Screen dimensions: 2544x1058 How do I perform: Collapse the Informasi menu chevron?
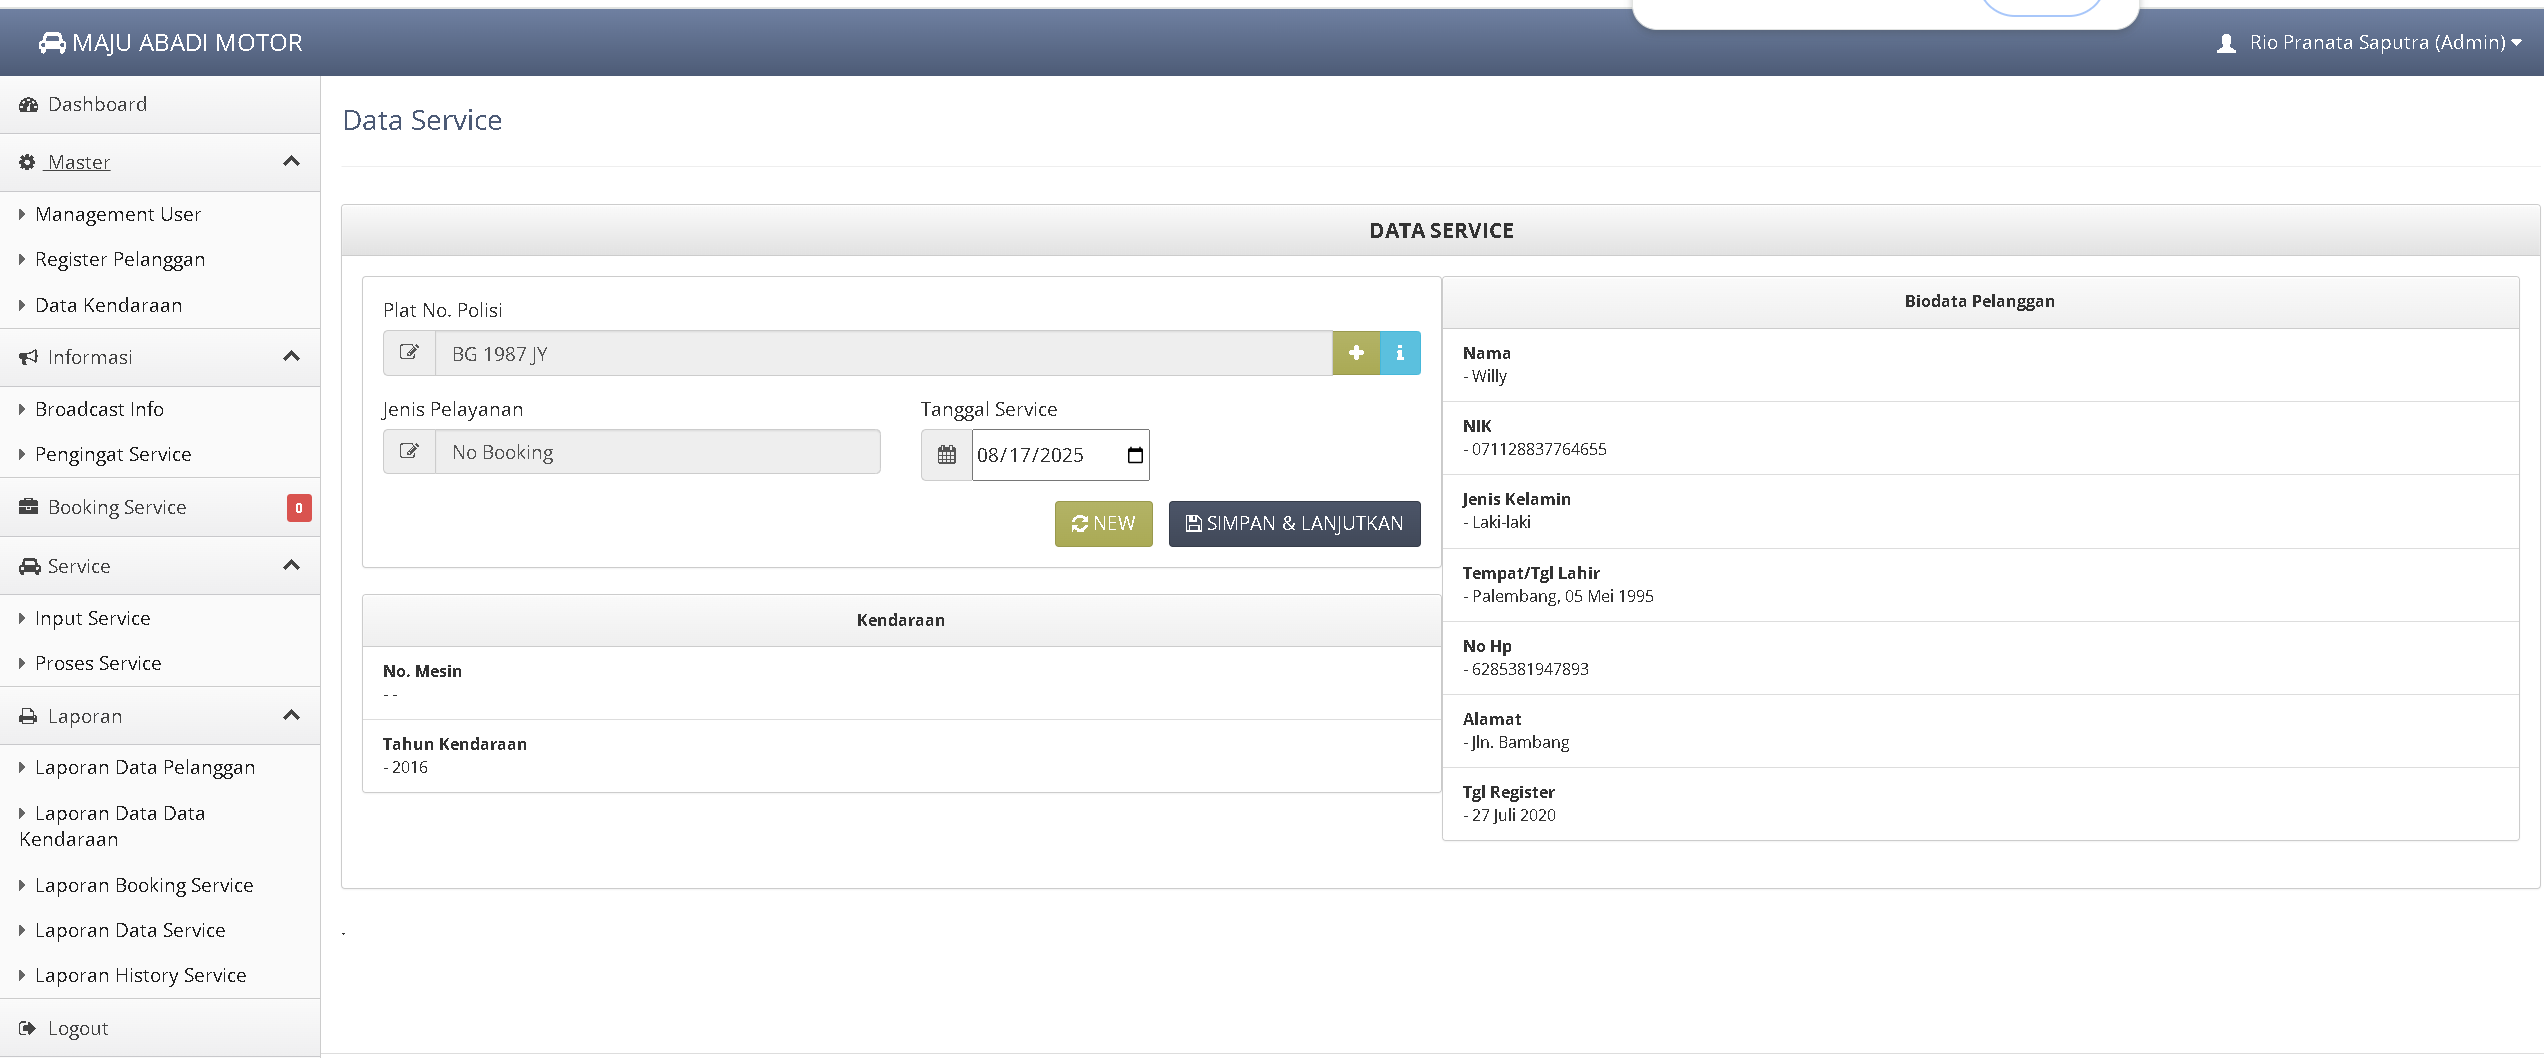point(291,357)
